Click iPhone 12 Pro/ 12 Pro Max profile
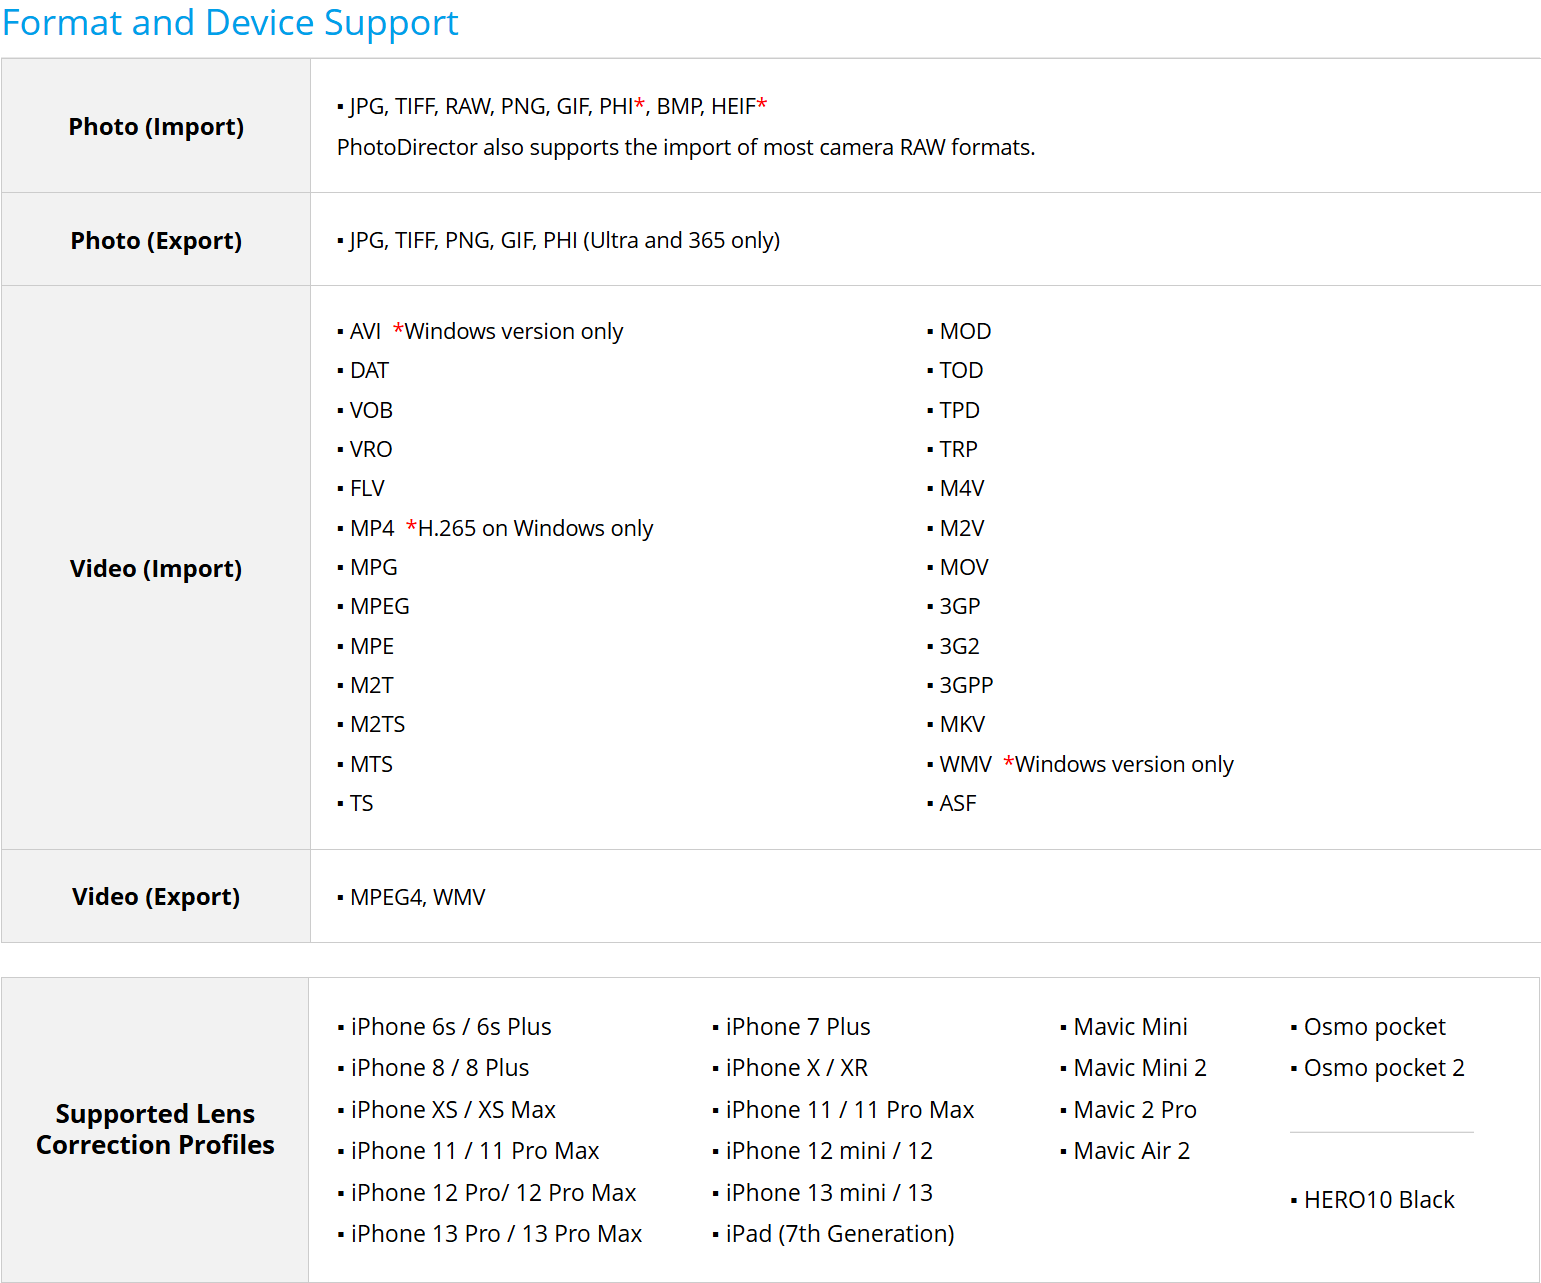 [493, 1193]
